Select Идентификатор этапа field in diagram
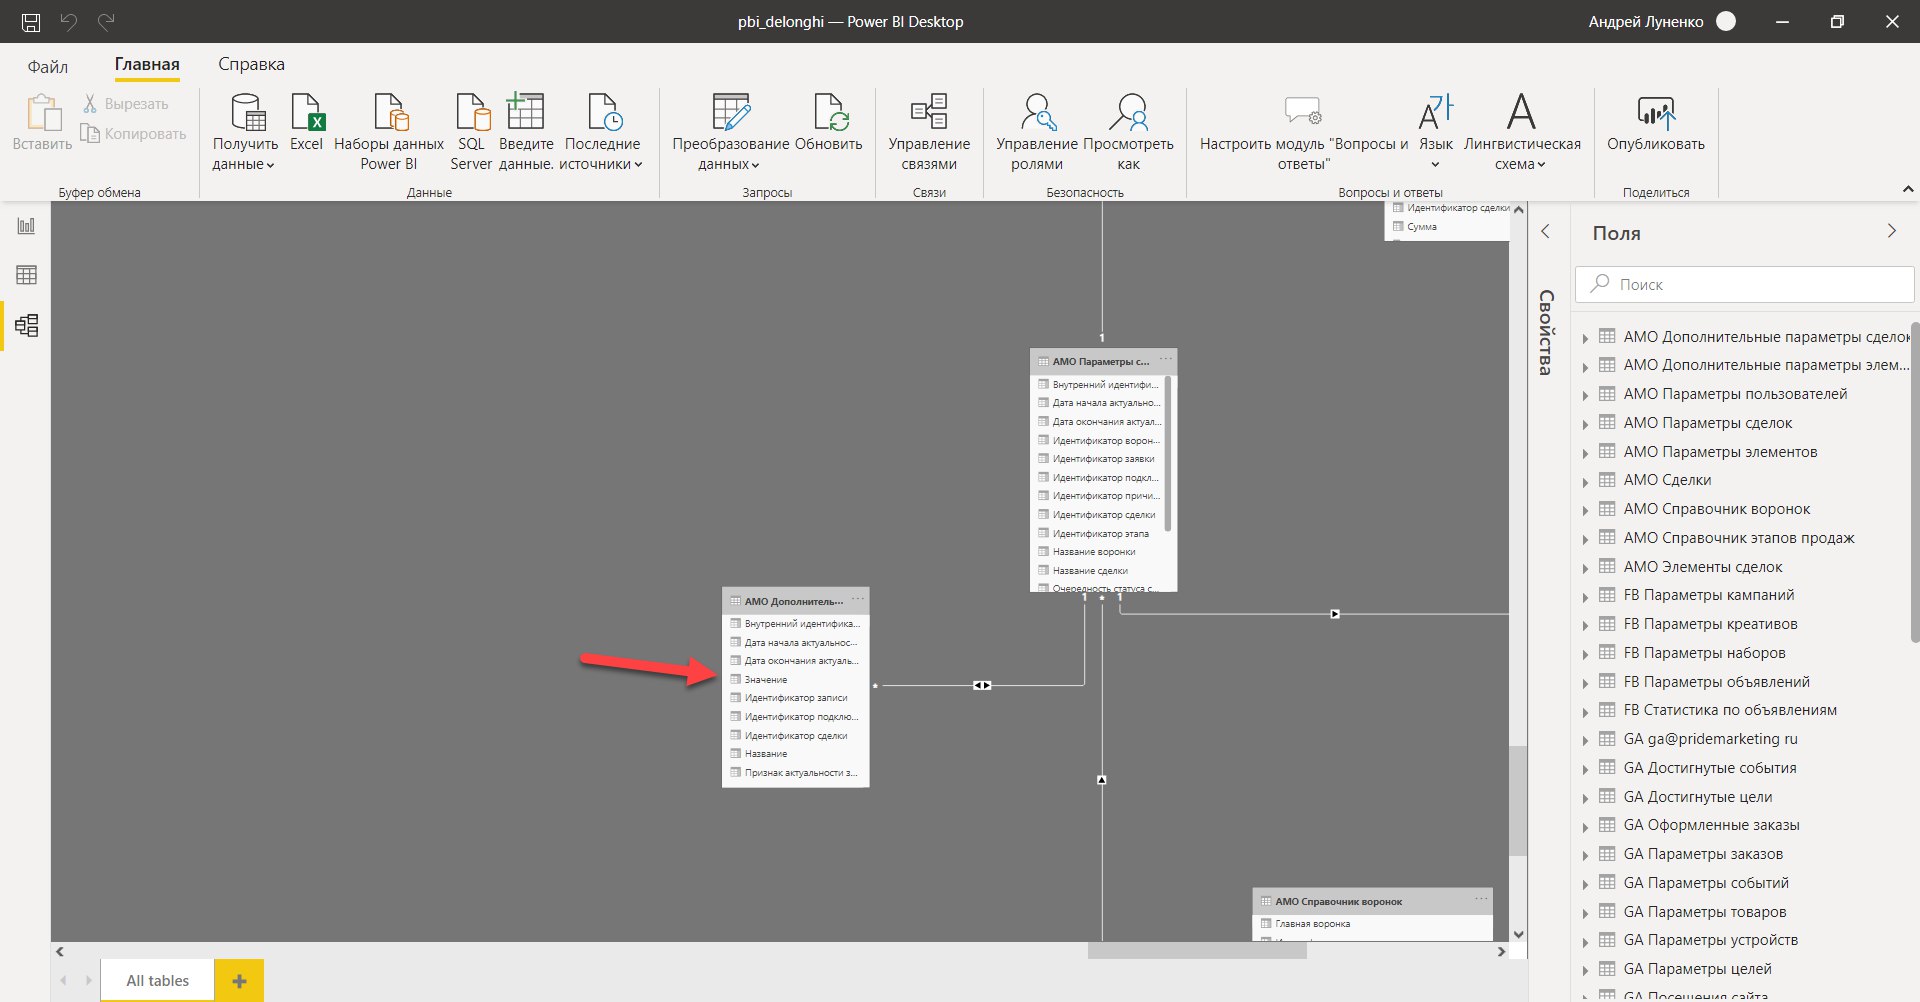The height and width of the screenshot is (1002, 1920). pyautogui.click(x=1101, y=534)
